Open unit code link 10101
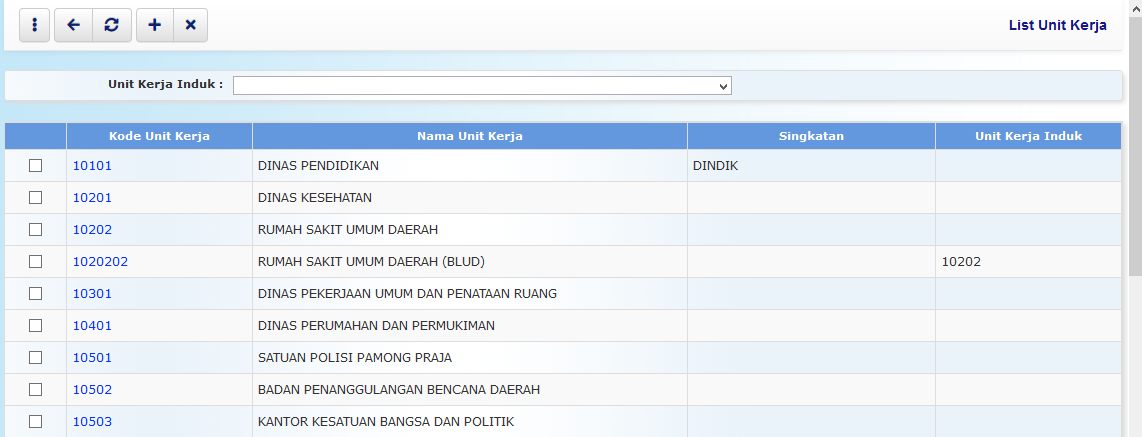Image resolution: width=1142 pixels, height=437 pixels. click(x=92, y=166)
